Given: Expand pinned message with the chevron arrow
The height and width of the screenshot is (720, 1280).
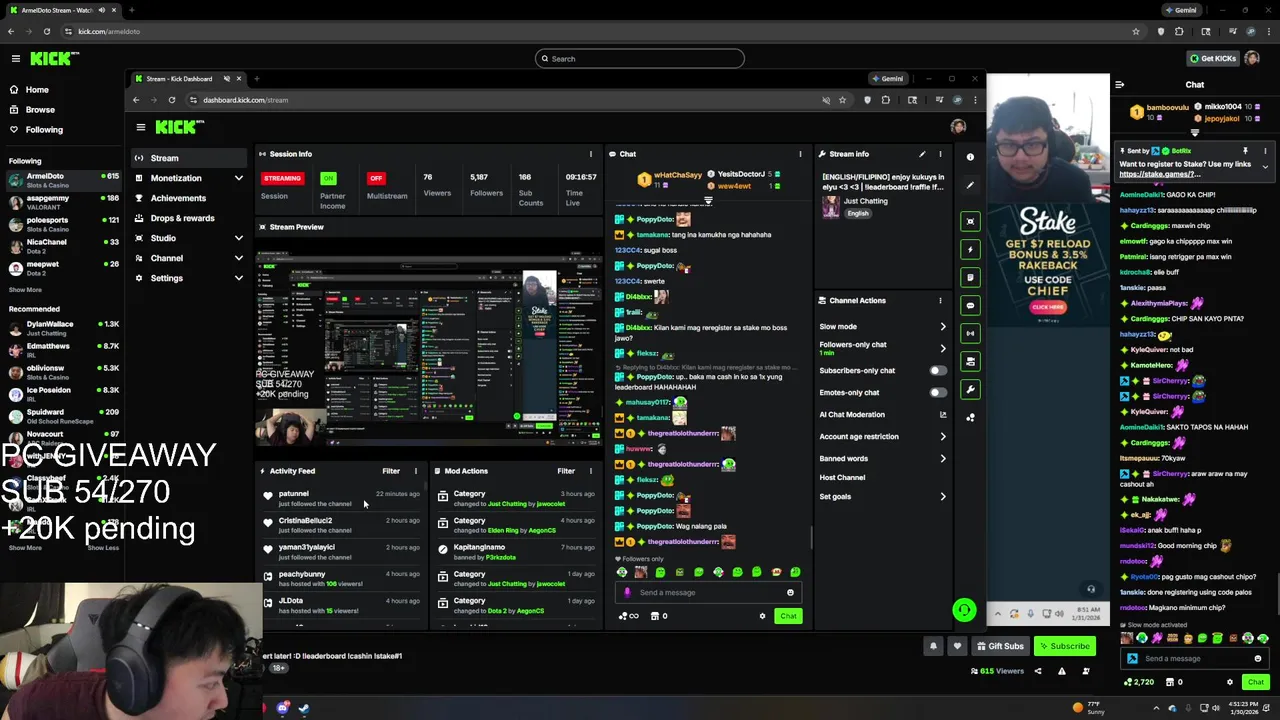Looking at the screenshot, I should pyautogui.click(x=1265, y=167).
